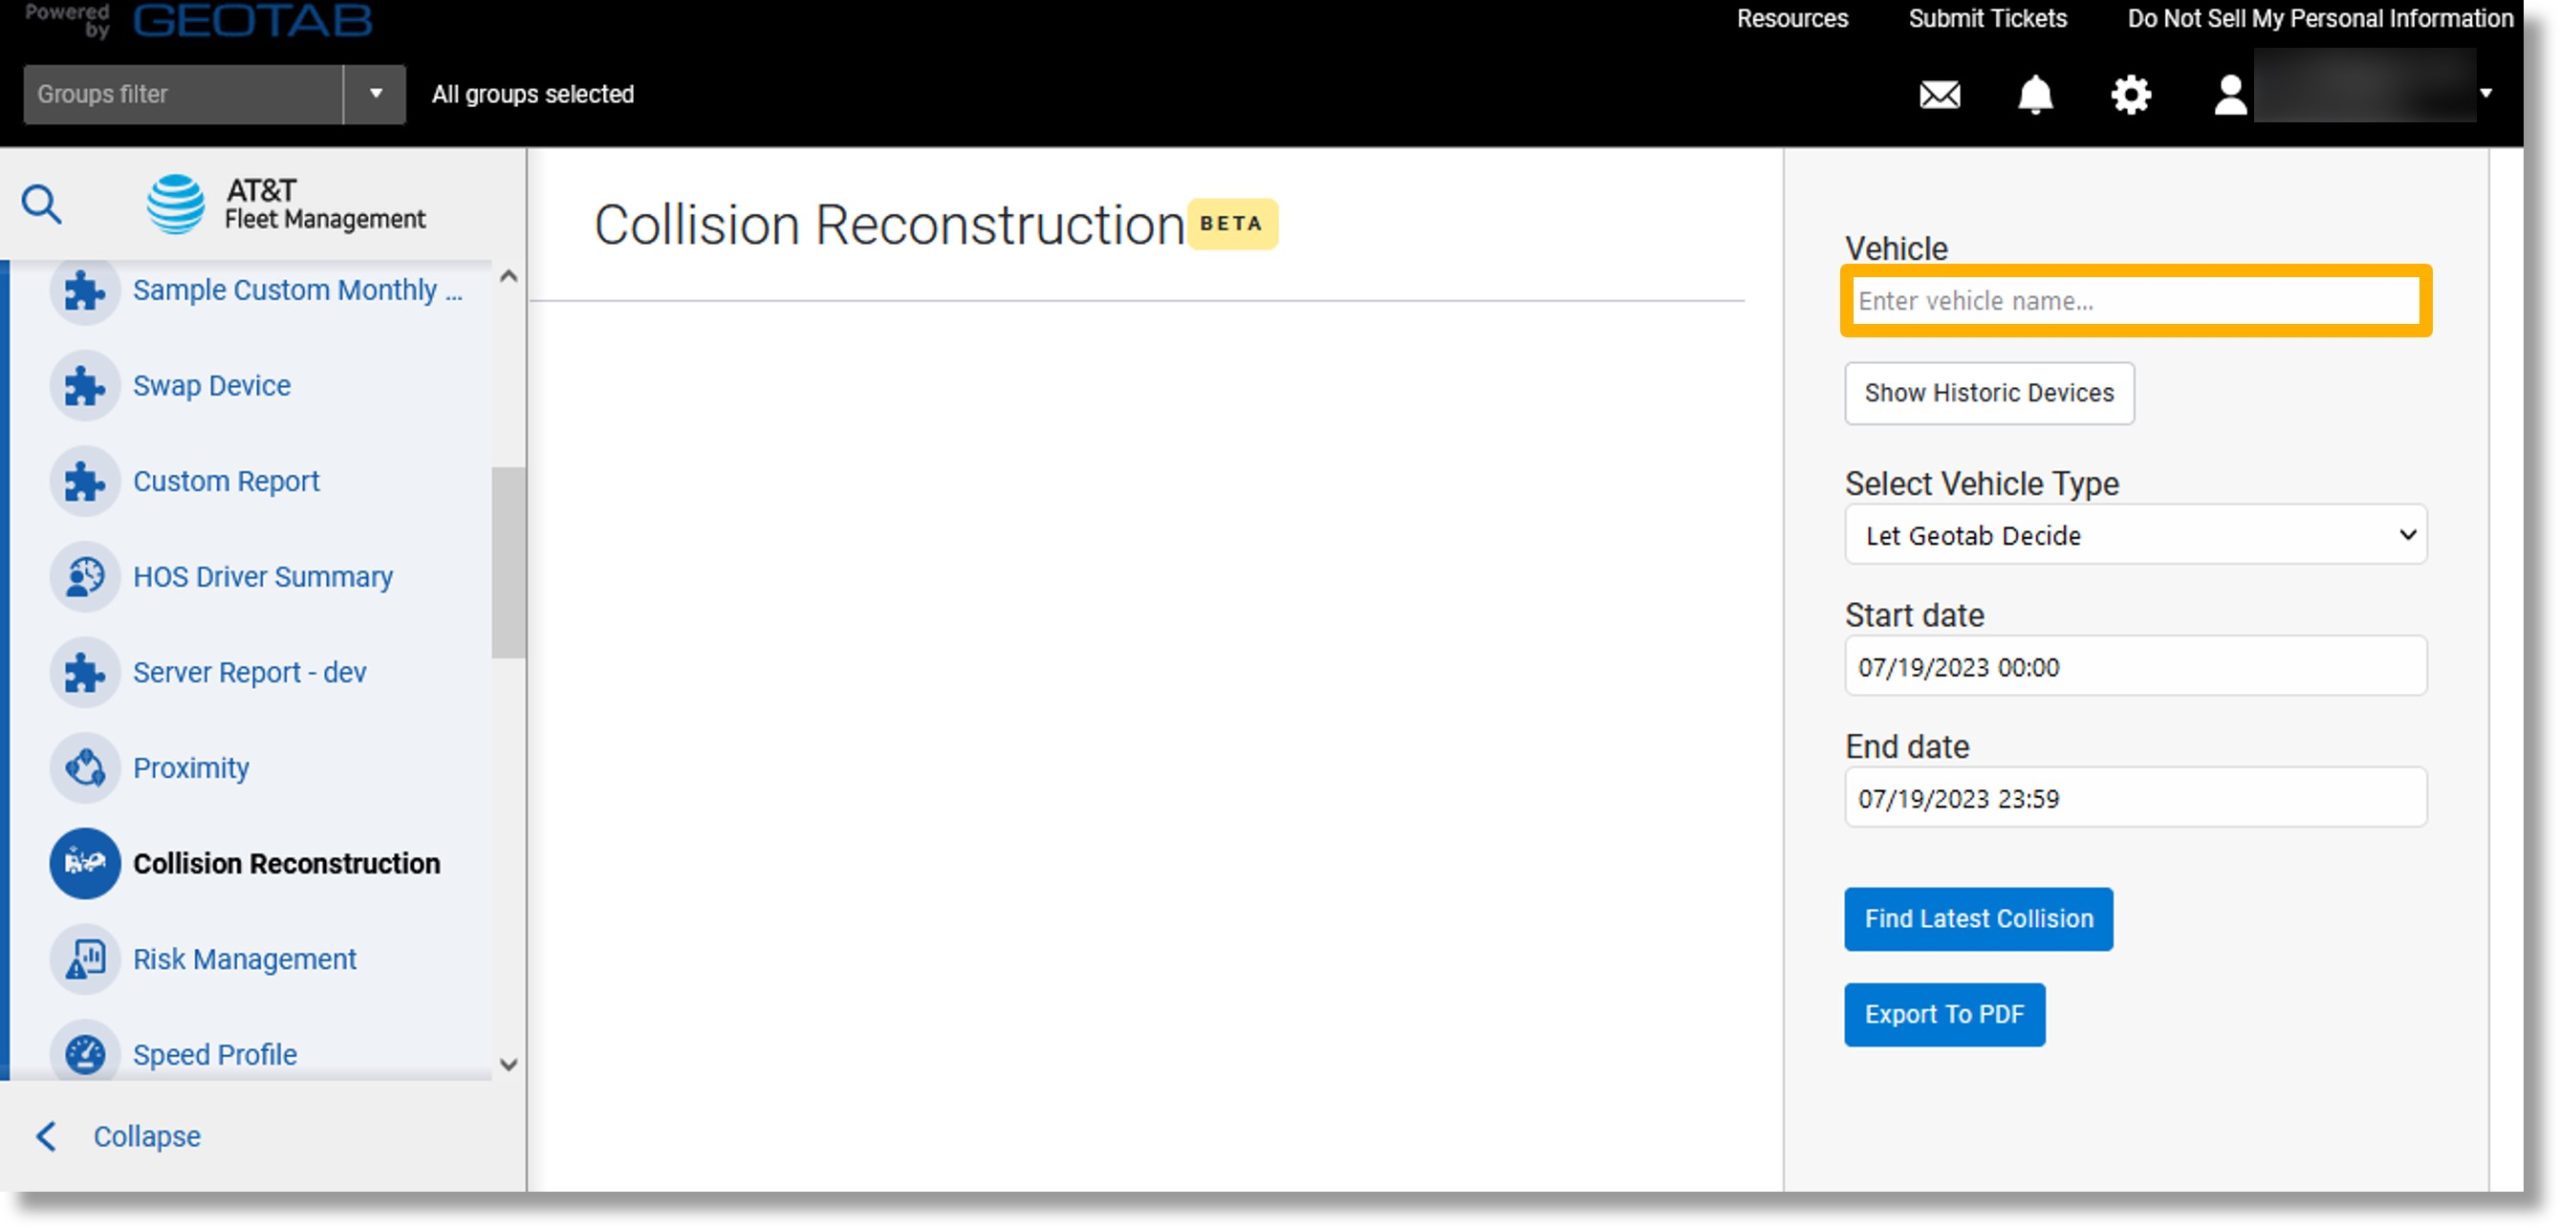Click Find Latest Collision button
The width and height of the screenshot is (2560, 1228).
[x=1977, y=918]
